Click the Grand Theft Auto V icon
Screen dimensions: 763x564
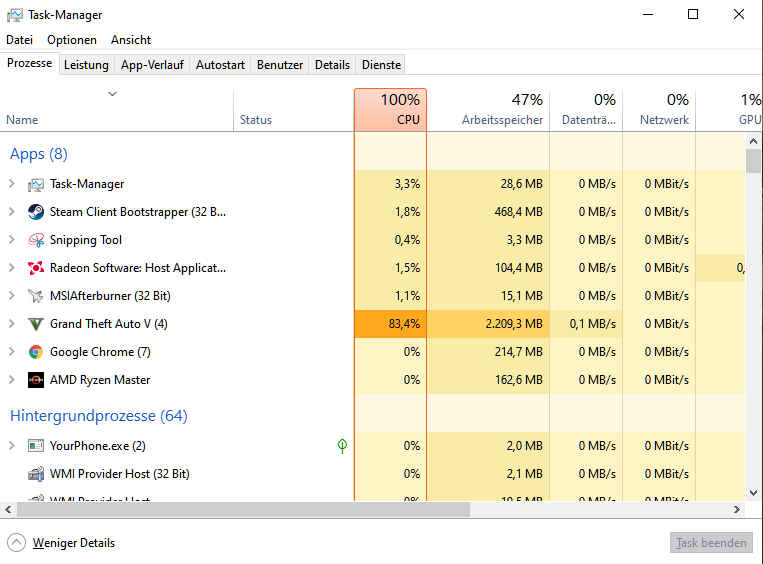click(x=36, y=324)
